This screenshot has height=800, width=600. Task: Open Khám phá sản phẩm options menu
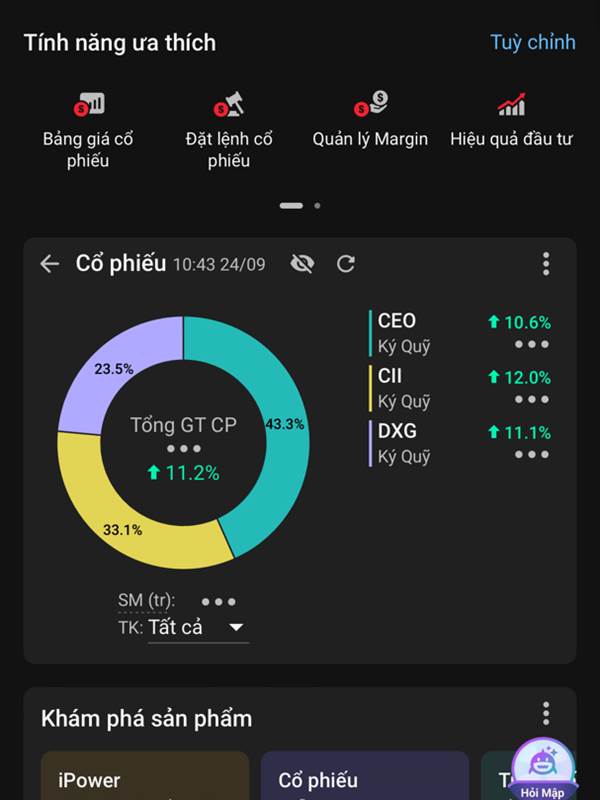[x=546, y=713]
